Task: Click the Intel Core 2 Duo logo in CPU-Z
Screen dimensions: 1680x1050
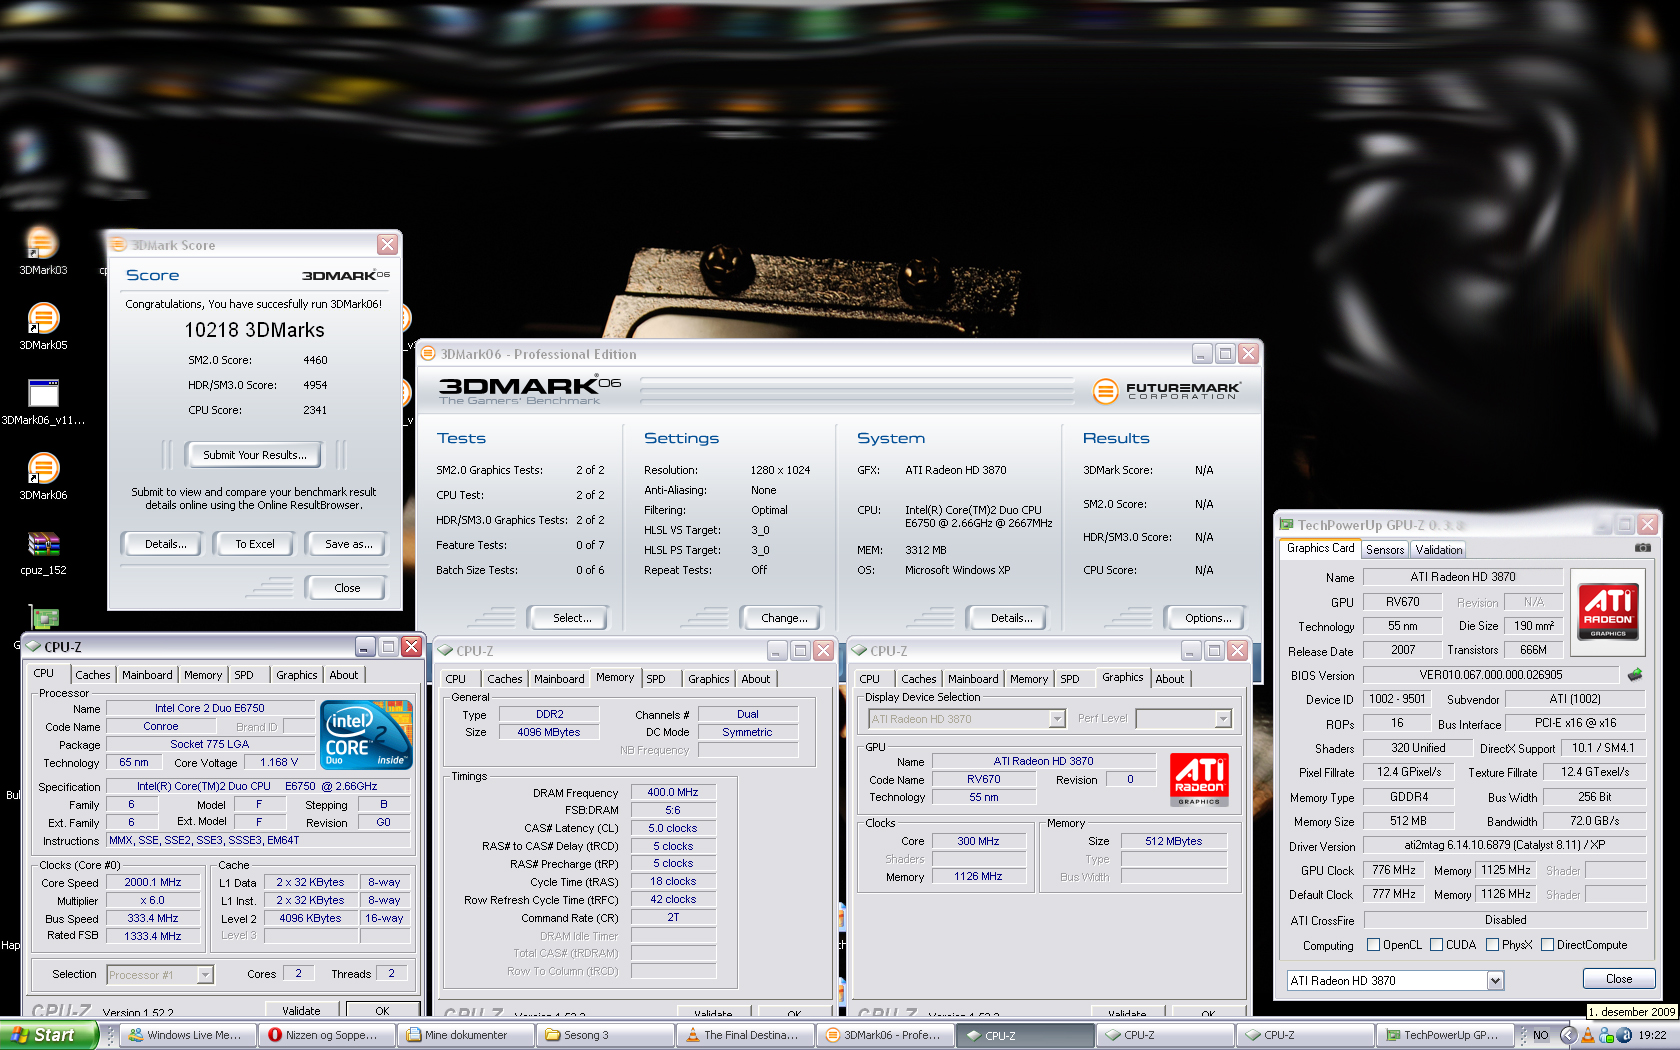Action: 365,734
